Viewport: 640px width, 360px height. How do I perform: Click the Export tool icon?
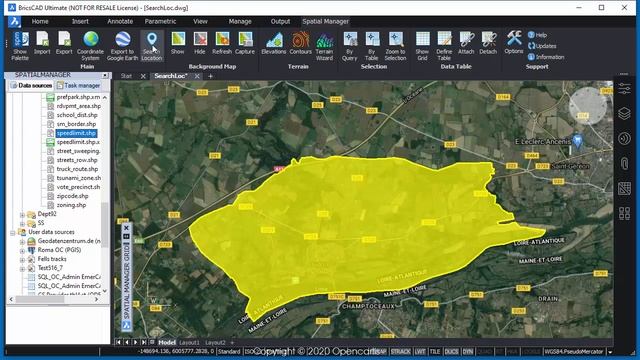pos(64,40)
